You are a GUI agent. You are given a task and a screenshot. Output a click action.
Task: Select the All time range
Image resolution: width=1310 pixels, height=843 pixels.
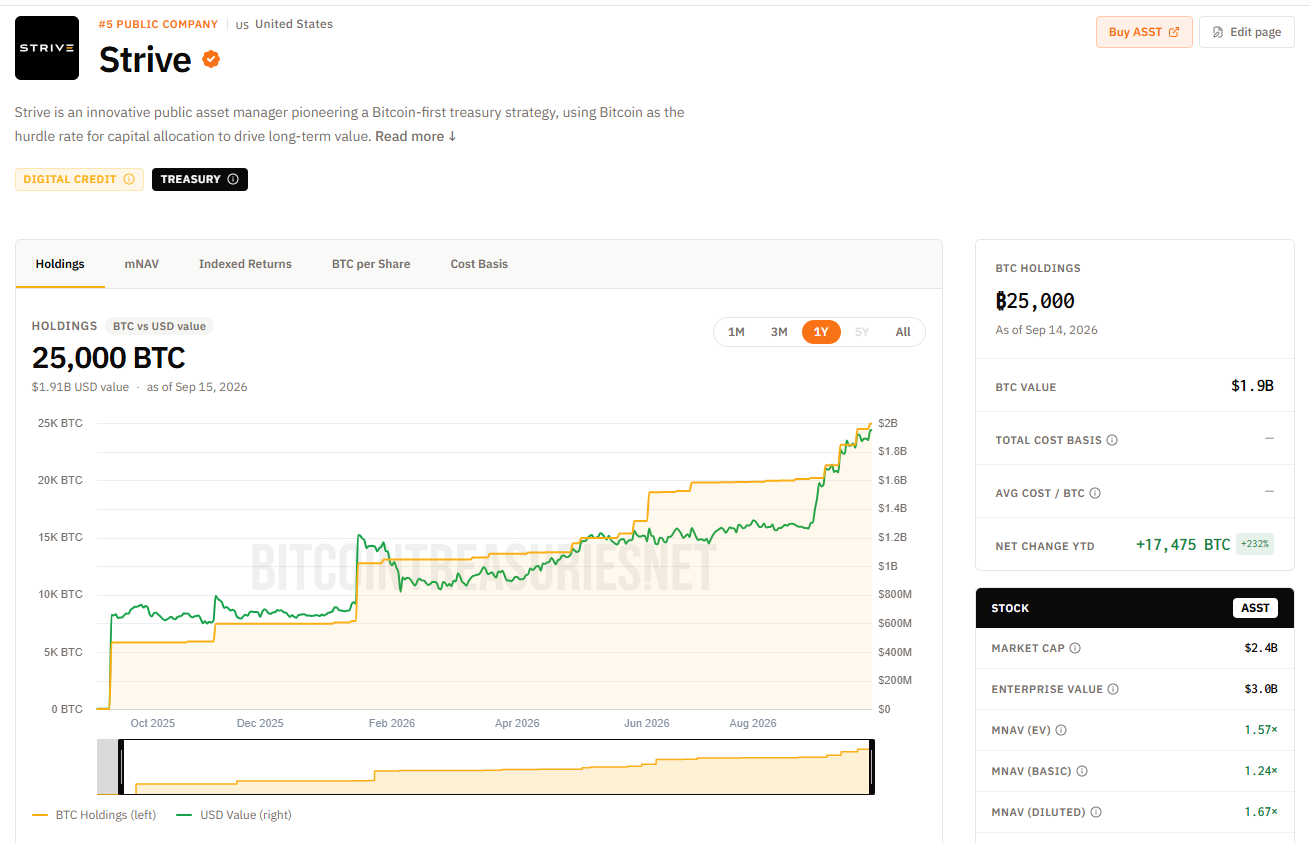[903, 332]
